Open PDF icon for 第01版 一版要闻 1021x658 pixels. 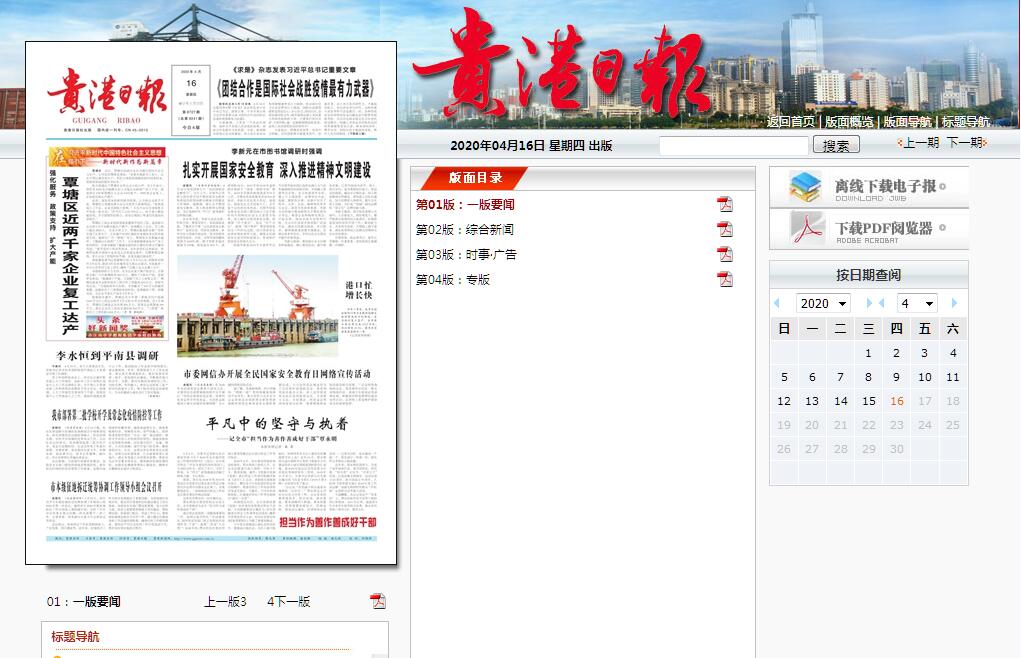[x=725, y=204]
